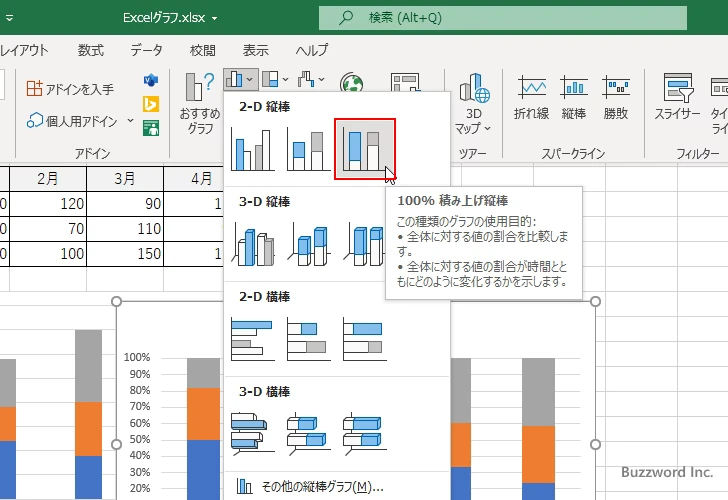This screenshot has width=728, height=500.
Task: Select the 3-D clustered bar chart
Action: coord(253,432)
